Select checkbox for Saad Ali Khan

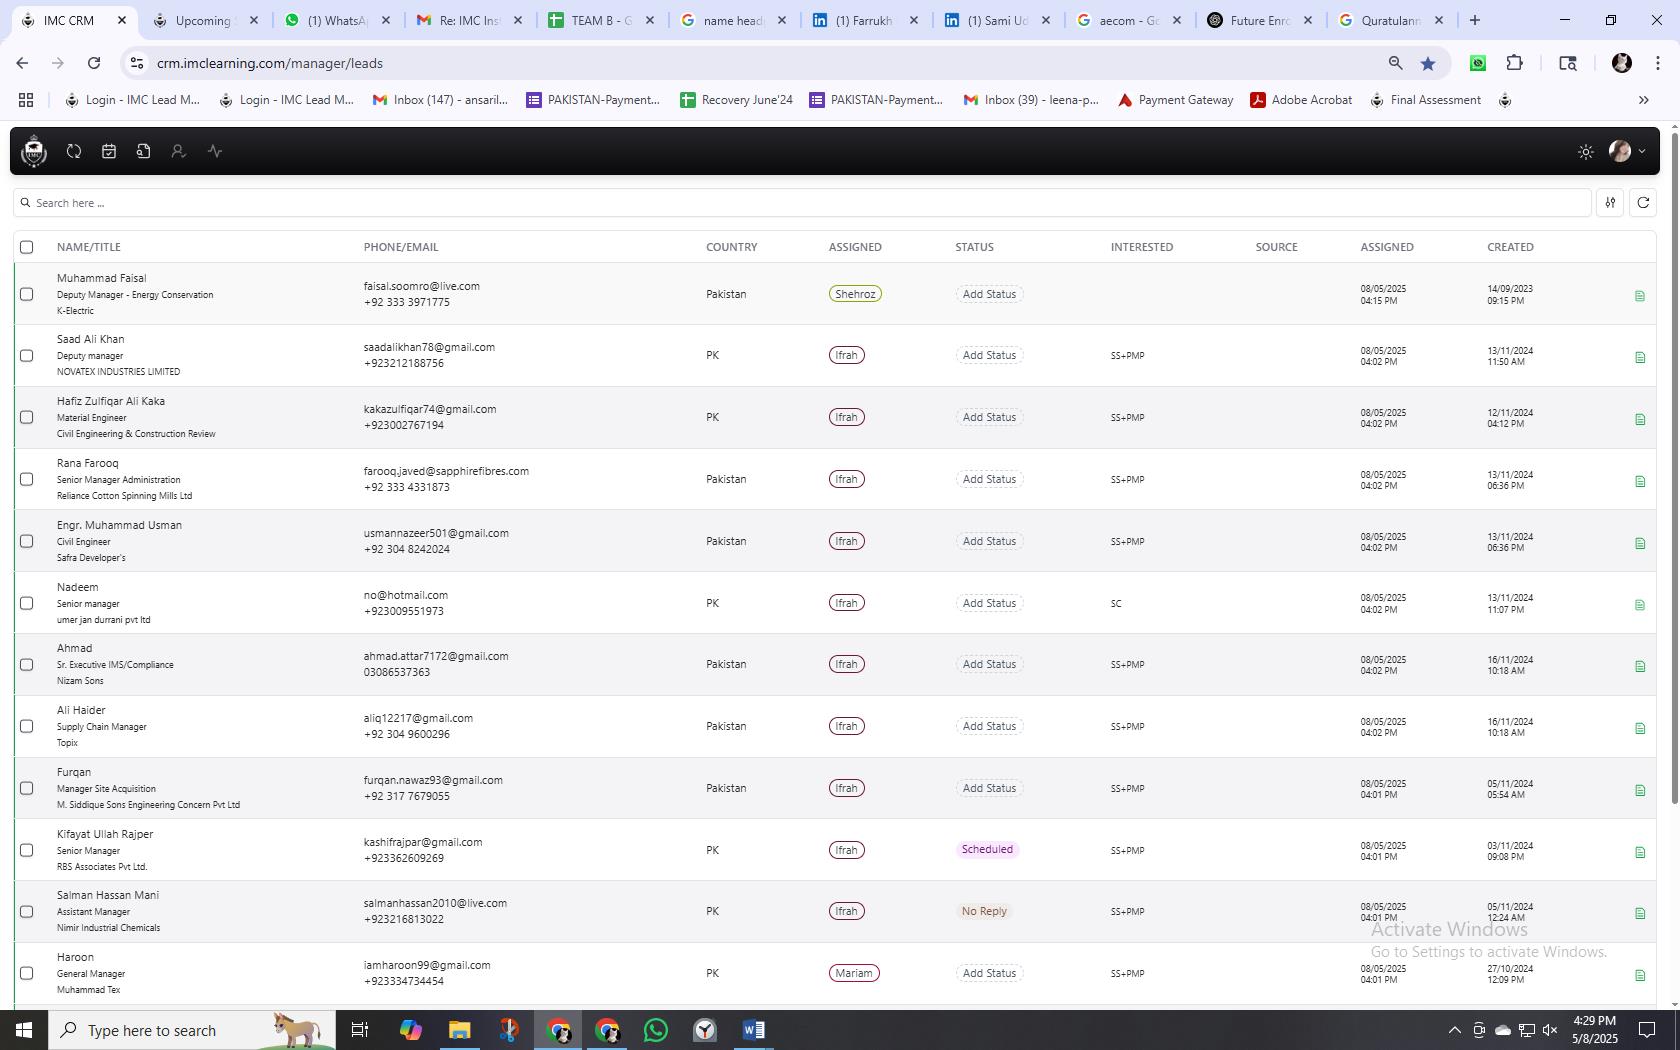point(27,356)
